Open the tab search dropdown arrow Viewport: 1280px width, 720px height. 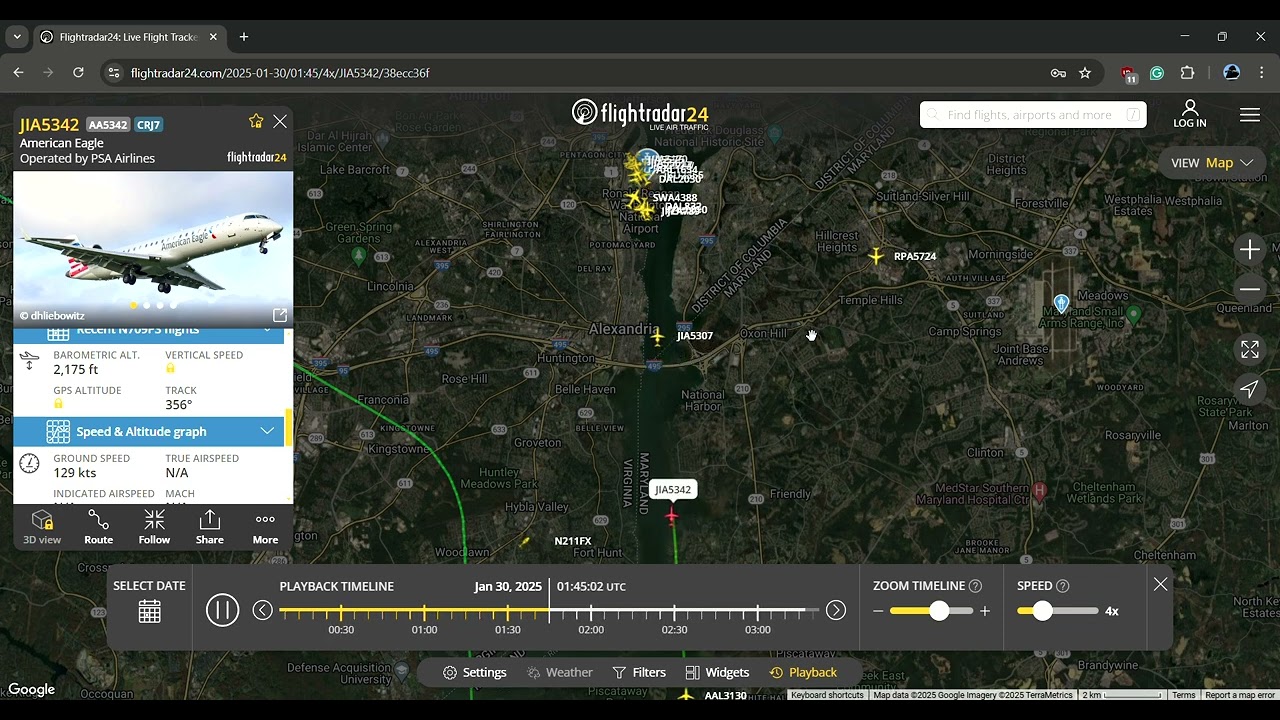coord(17,37)
